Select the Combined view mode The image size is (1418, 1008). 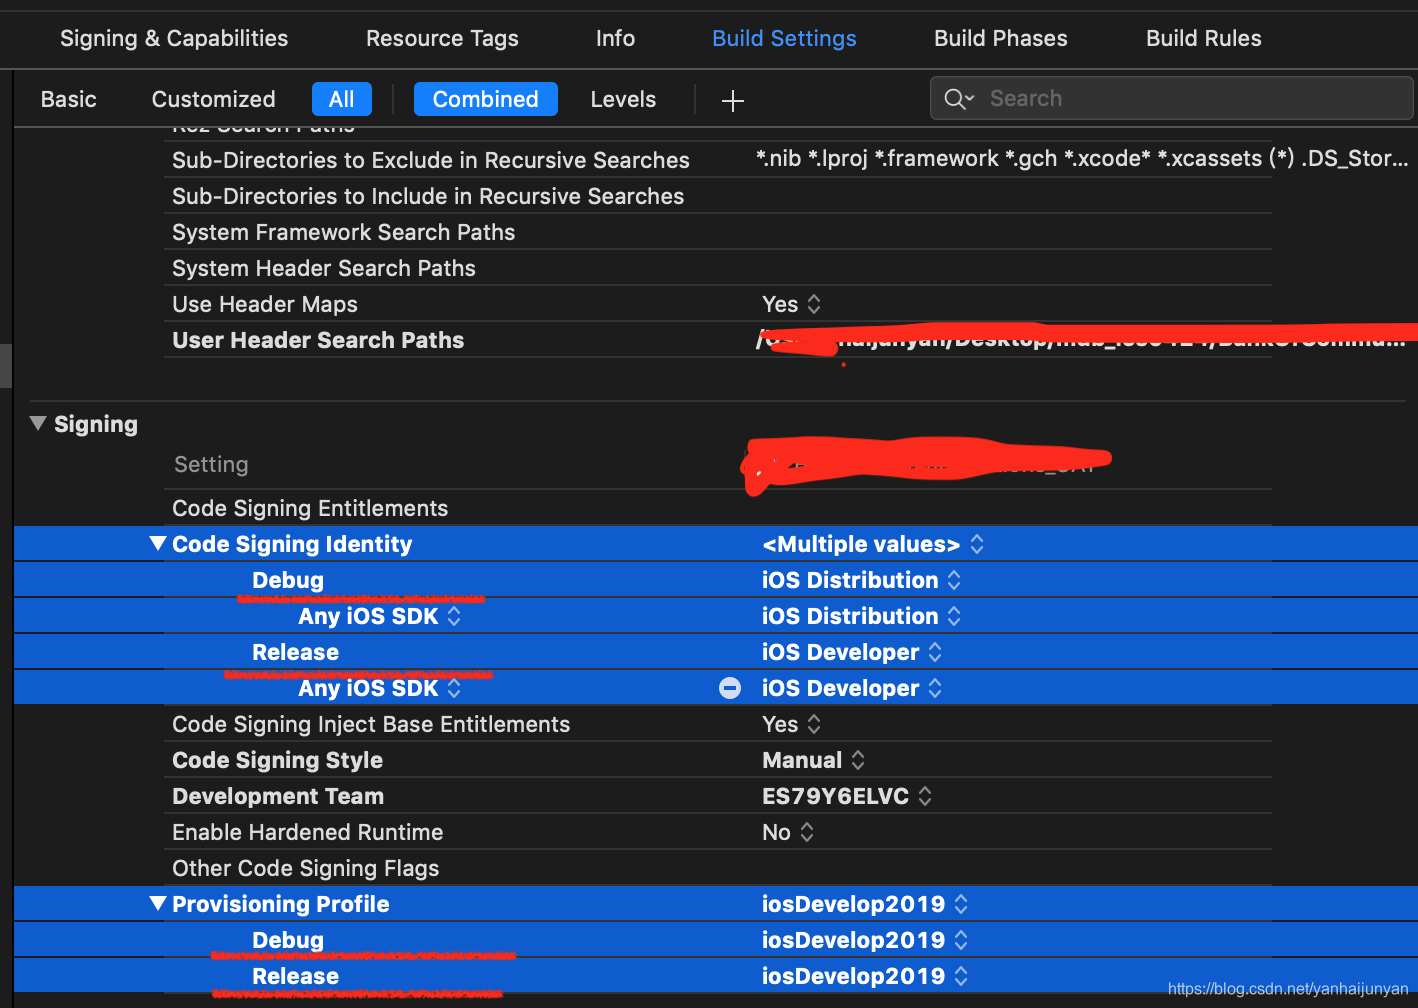click(486, 99)
